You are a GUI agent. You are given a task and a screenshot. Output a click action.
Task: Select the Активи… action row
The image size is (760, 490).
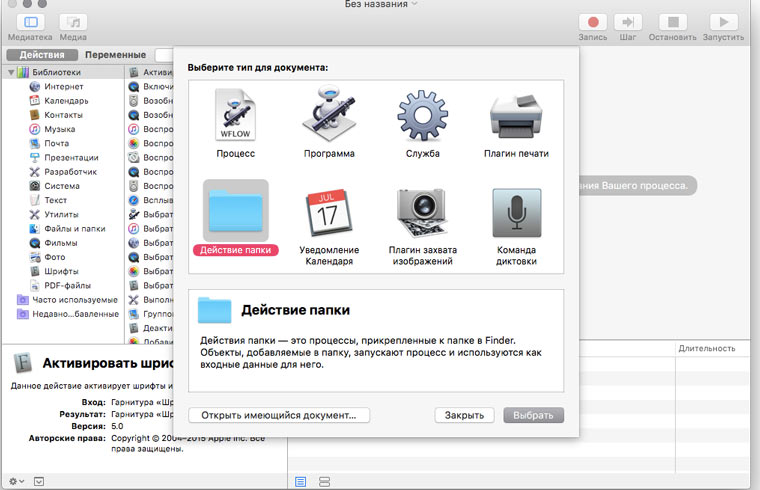[151, 72]
